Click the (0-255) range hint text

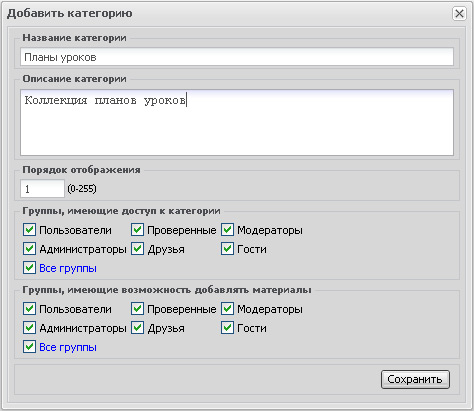(82, 189)
